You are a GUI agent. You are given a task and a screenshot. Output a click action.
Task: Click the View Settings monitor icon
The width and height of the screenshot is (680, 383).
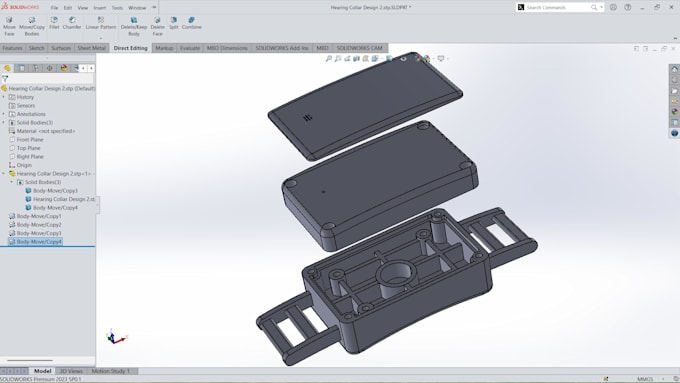pos(441,59)
